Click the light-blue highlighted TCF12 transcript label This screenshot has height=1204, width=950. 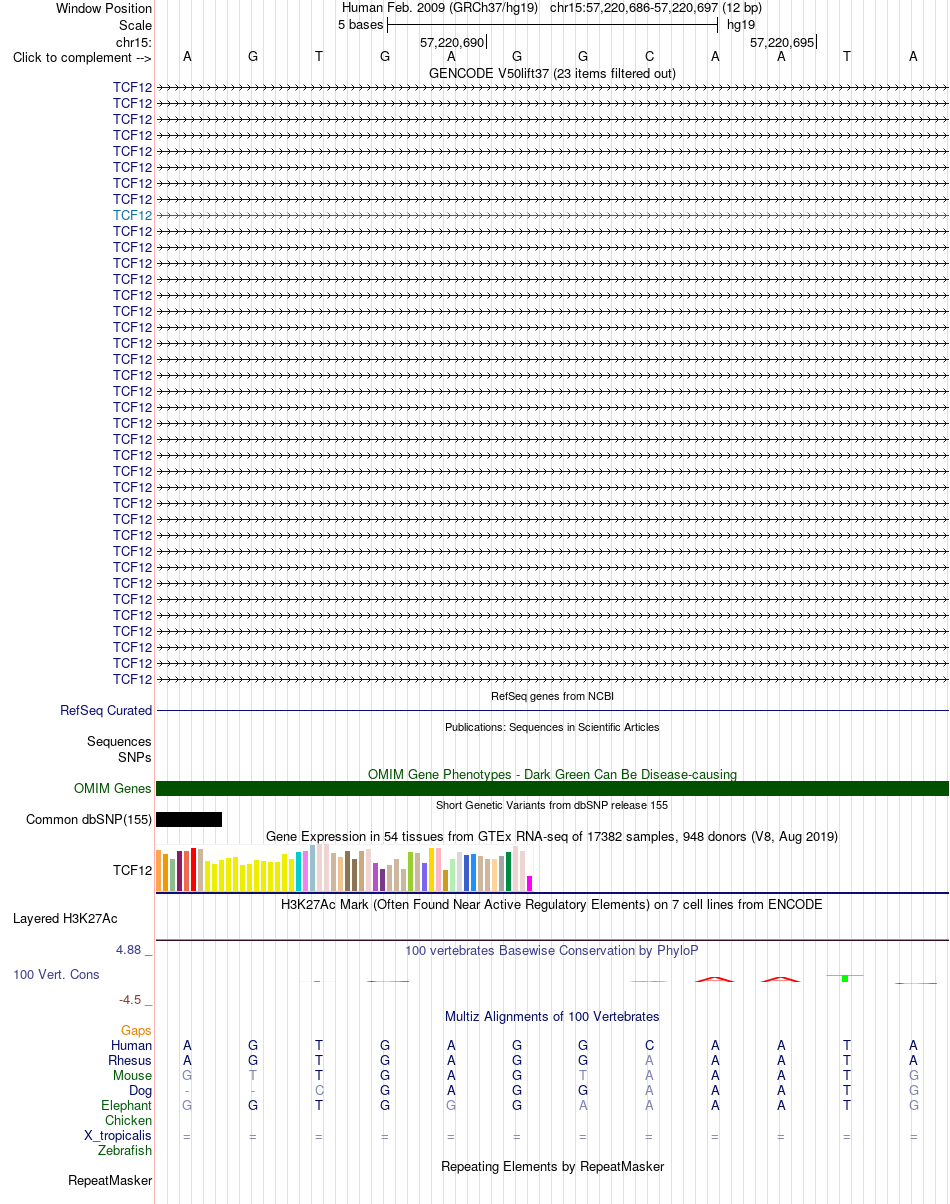click(x=133, y=215)
